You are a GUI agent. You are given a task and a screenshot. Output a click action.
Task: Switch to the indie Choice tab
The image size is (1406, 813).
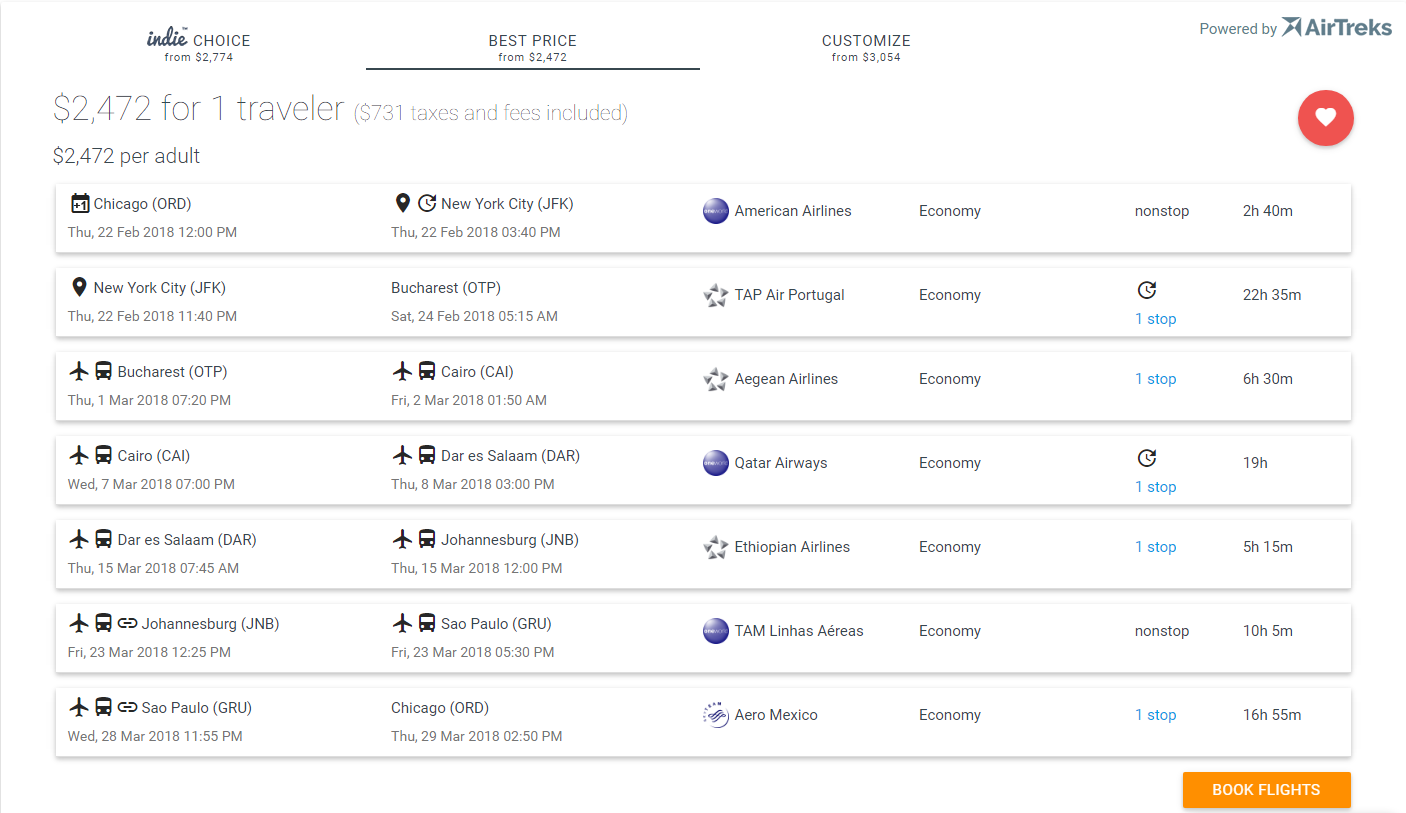pyautogui.click(x=198, y=46)
